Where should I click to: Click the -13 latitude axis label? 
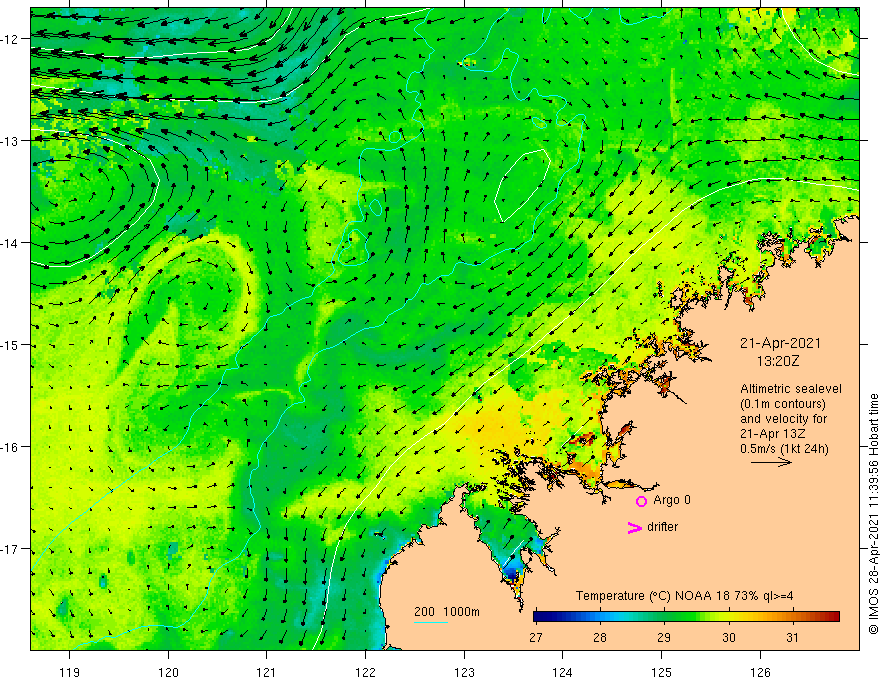pyautogui.click(x=10, y=141)
